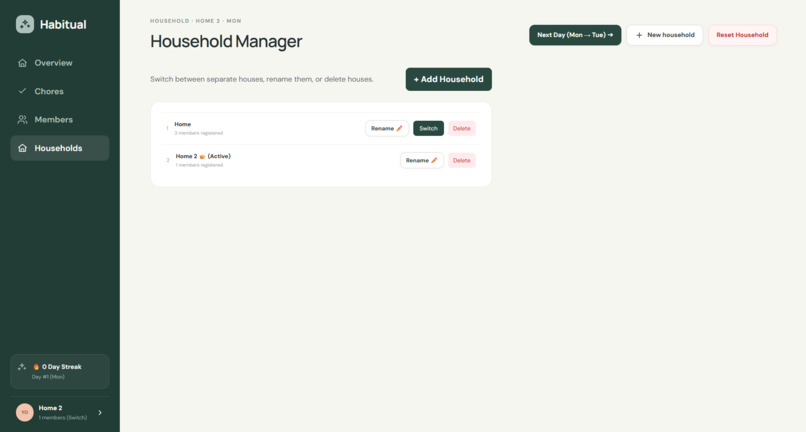Click '3 members registered' text
806x432 pixels.
[198, 133]
